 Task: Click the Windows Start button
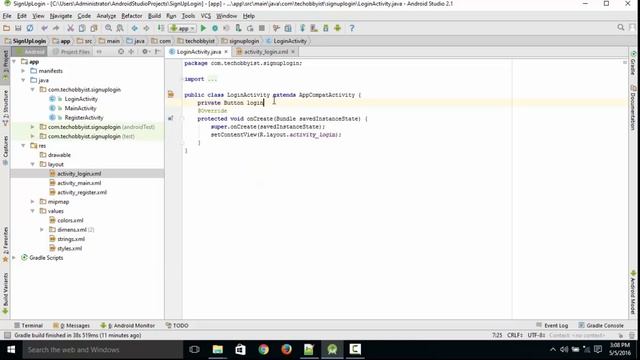click(x=11, y=350)
